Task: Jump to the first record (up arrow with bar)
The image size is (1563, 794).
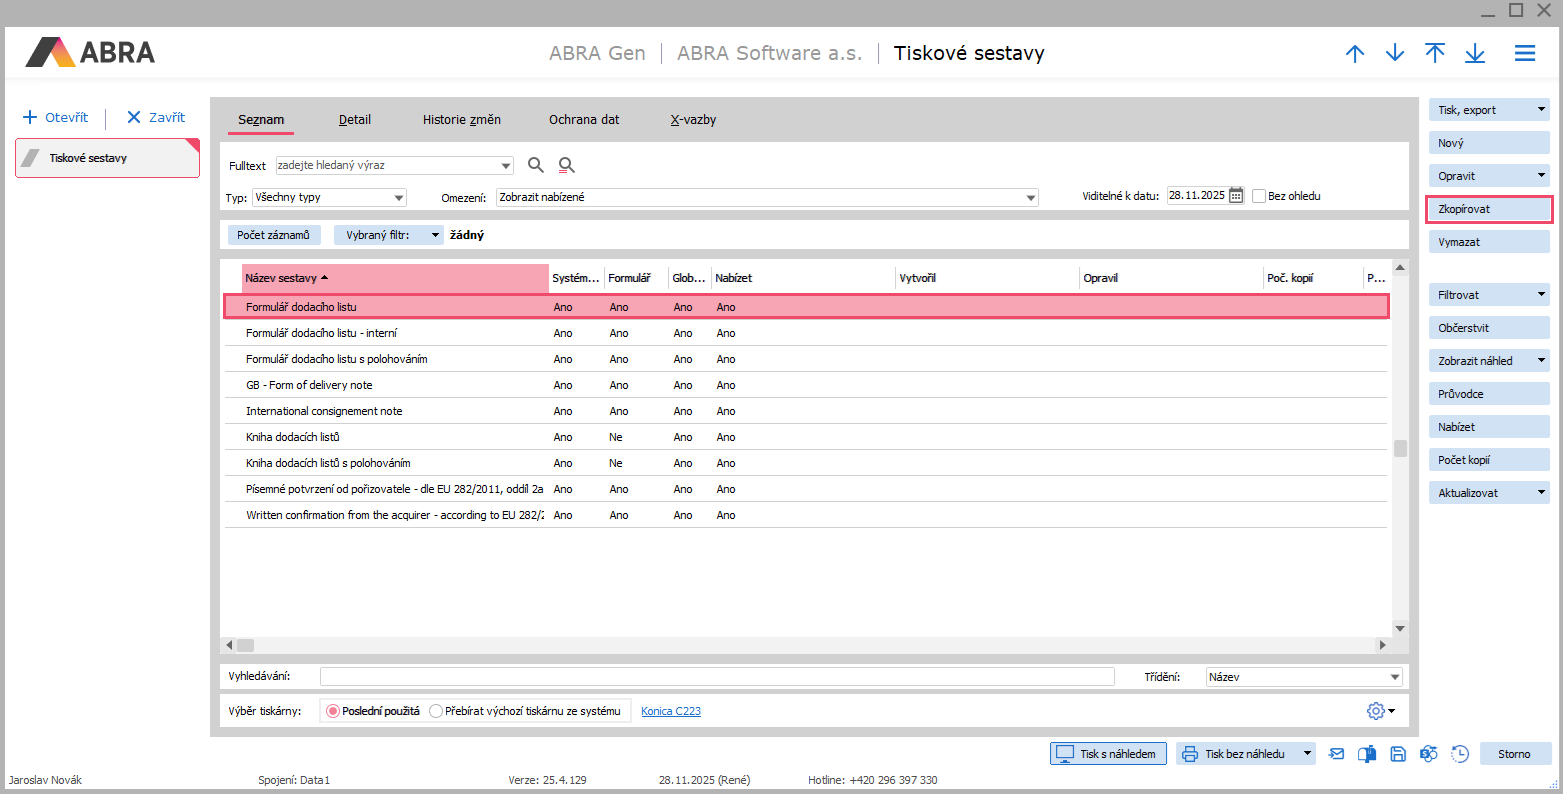Action: click(1435, 54)
